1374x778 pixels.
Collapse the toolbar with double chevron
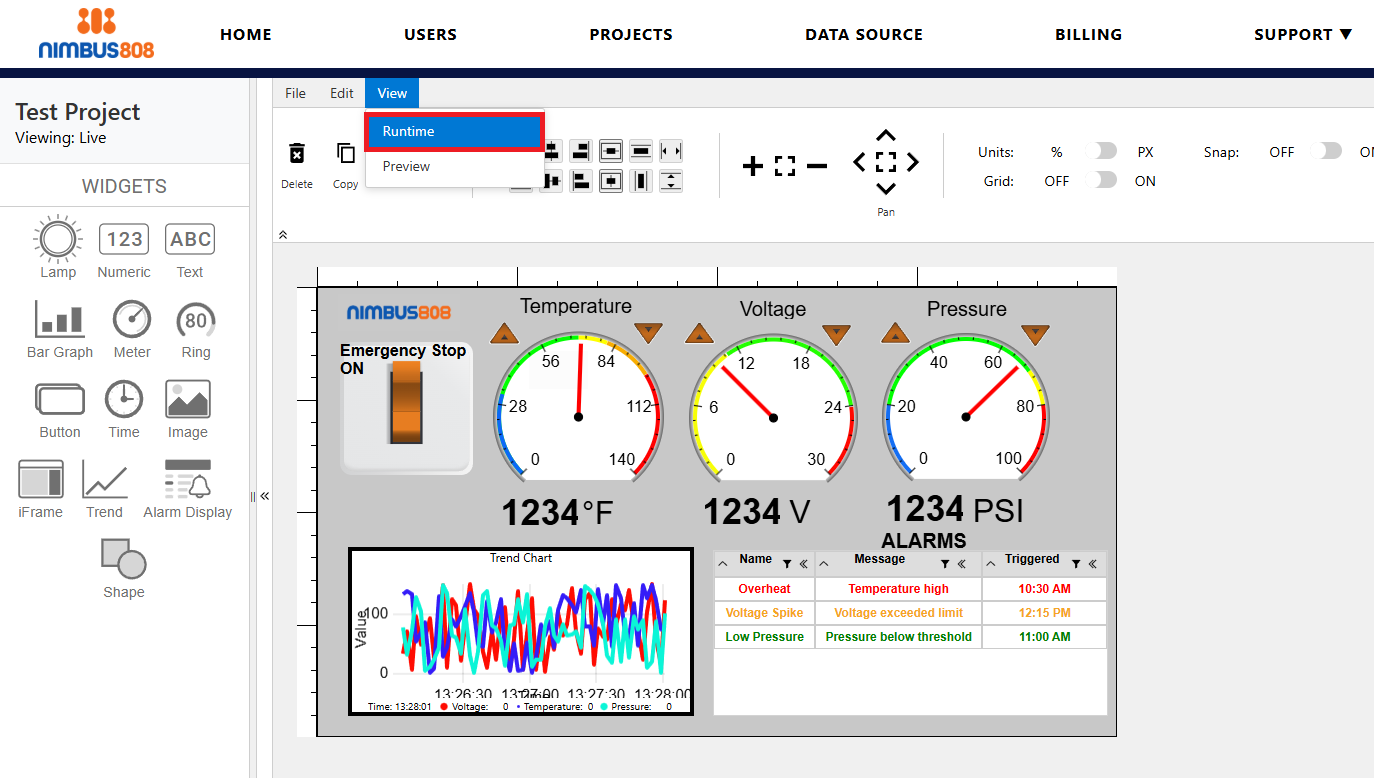[x=283, y=234]
